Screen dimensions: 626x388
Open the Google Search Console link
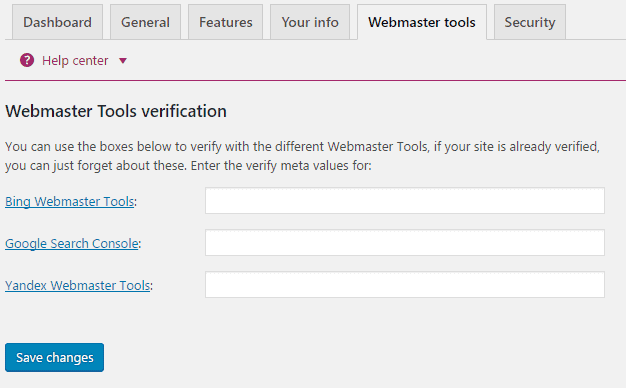(72, 243)
